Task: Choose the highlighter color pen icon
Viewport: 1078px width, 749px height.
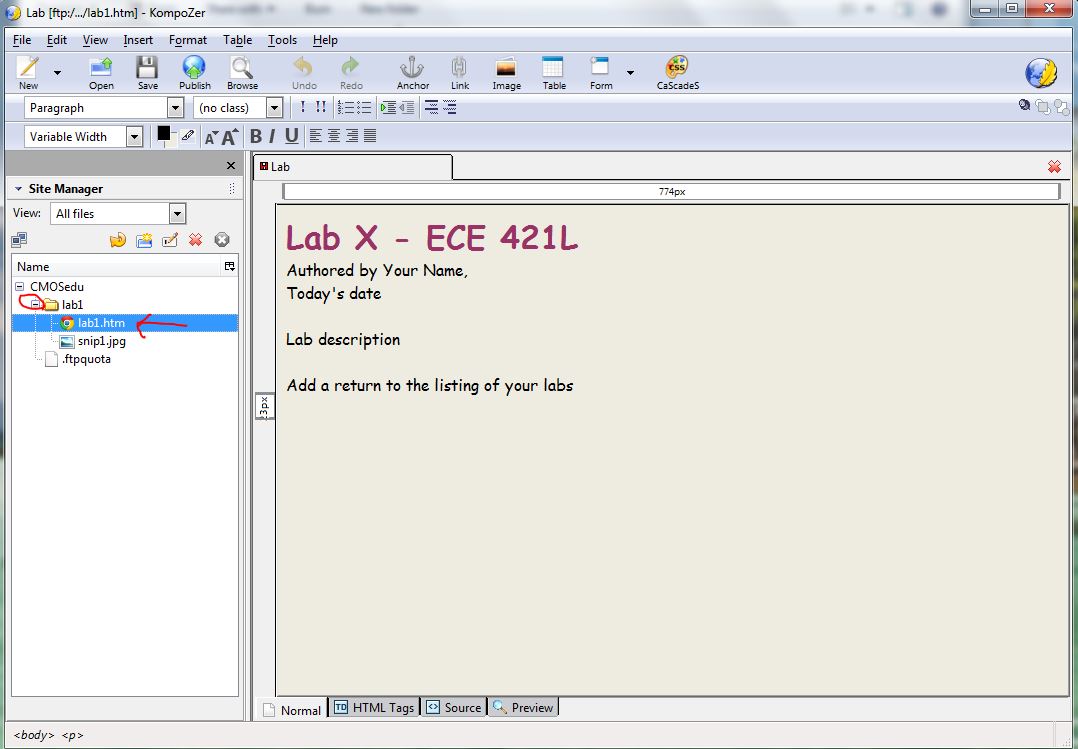Action: tap(188, 136)
